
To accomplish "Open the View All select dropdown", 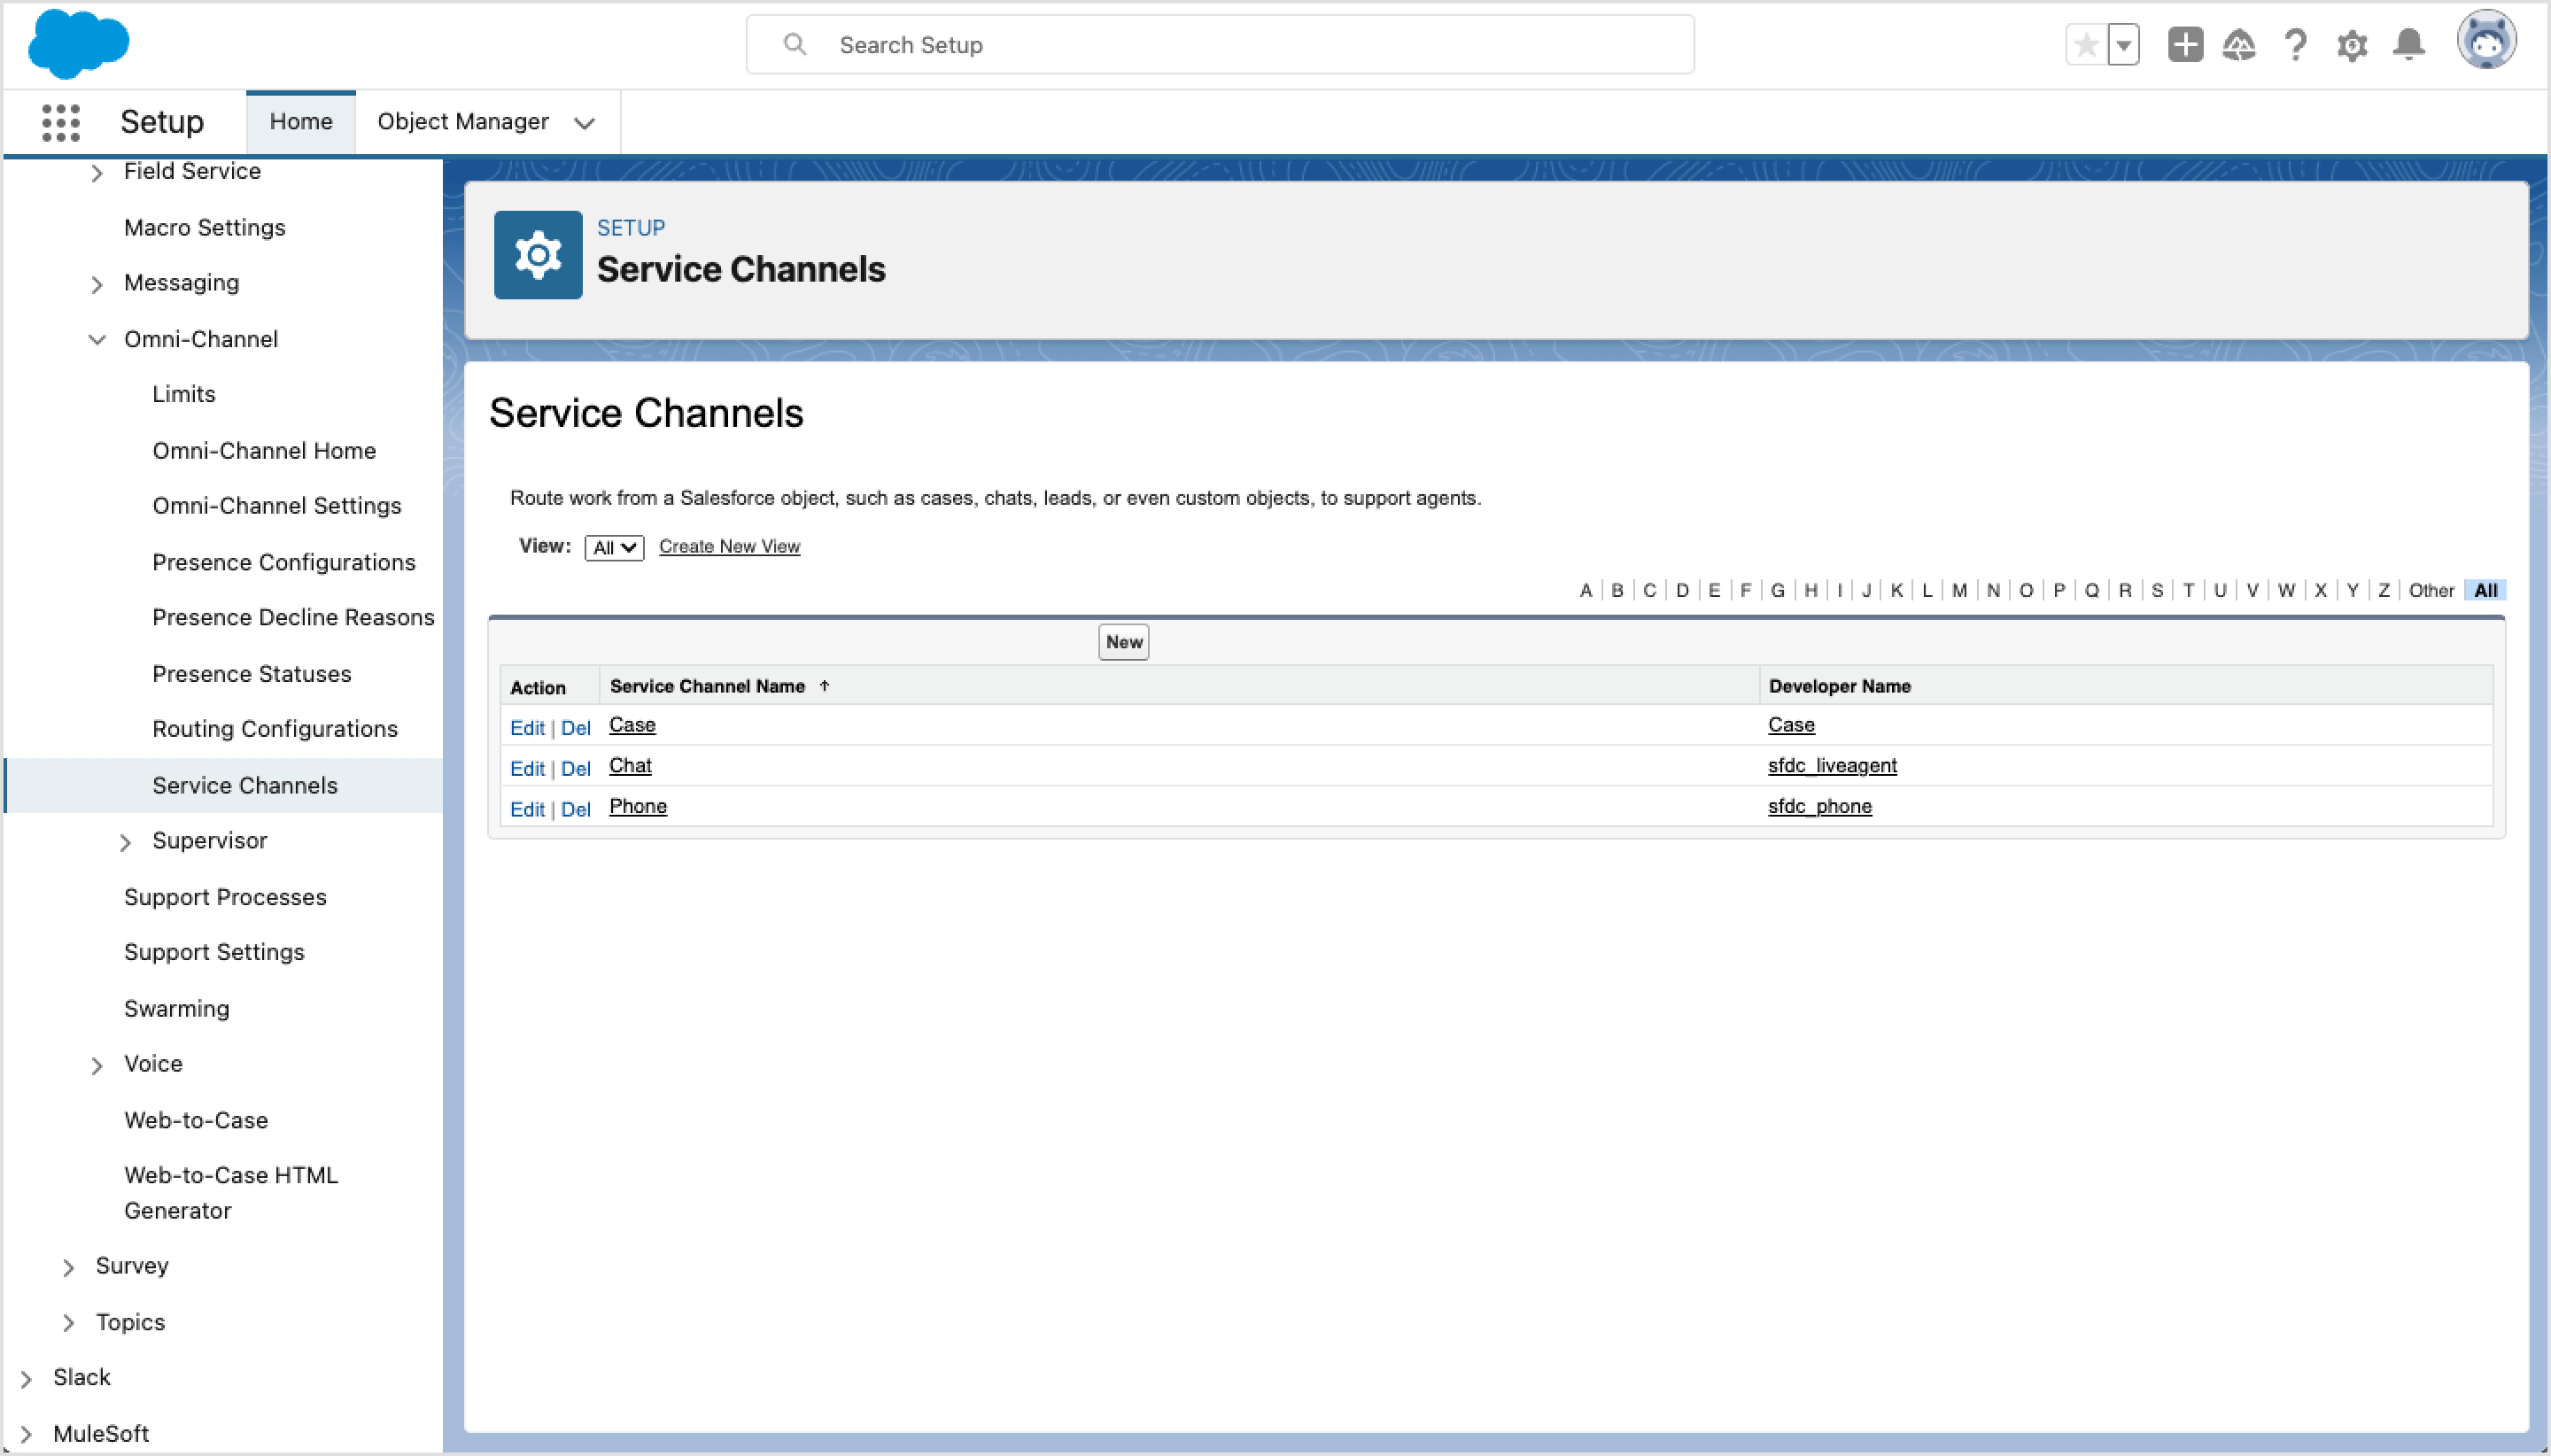I will click(x=614, y=547).
